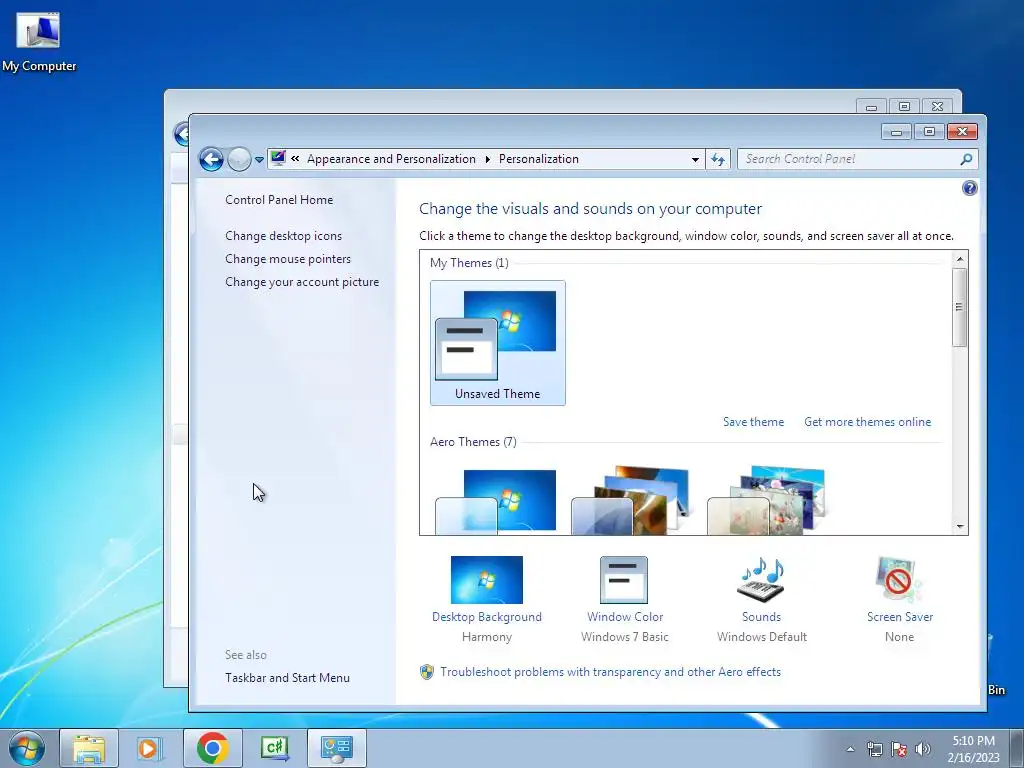
Task: Click the Sounds text link
Action: pos(761,617)
